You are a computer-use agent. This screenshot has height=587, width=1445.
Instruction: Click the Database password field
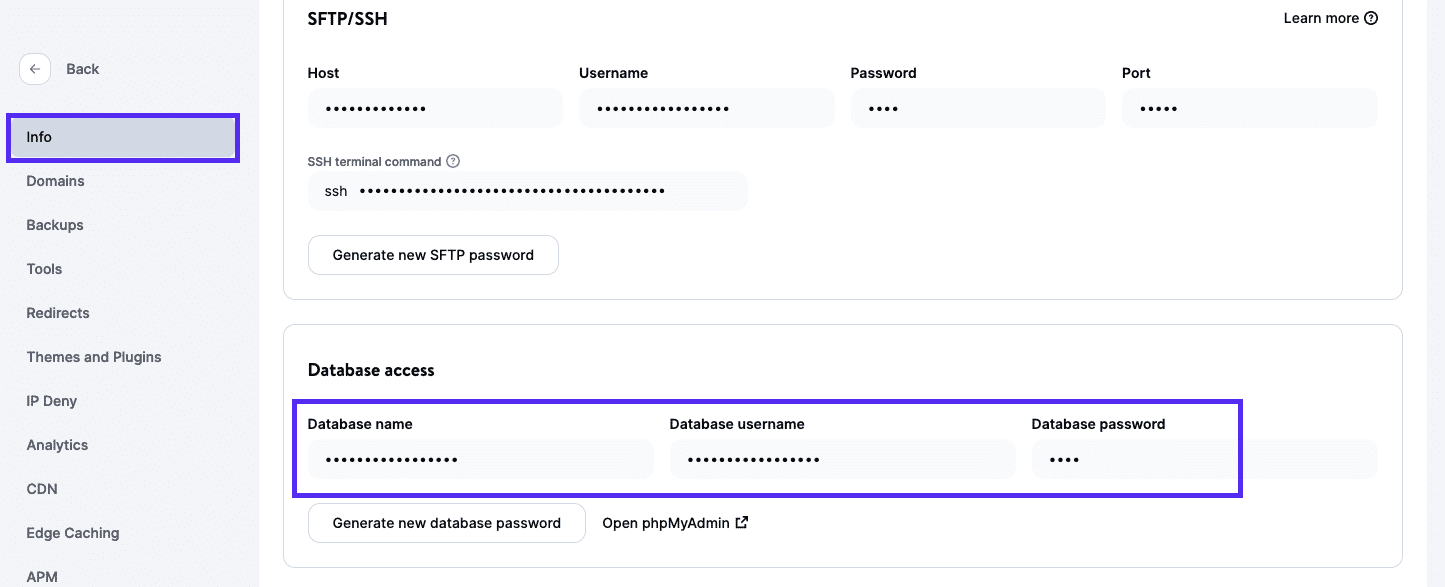click(x=1134, y=459)
